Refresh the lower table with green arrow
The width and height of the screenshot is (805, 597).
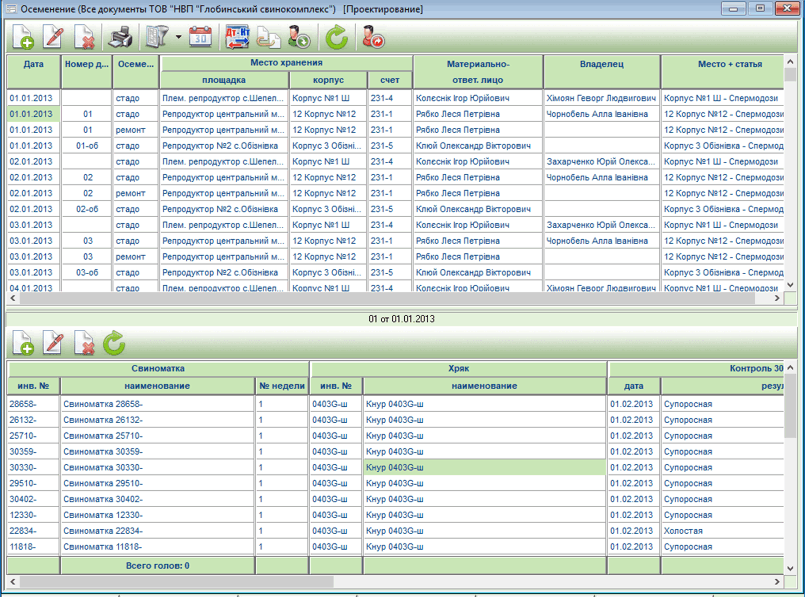click(115, 343)
